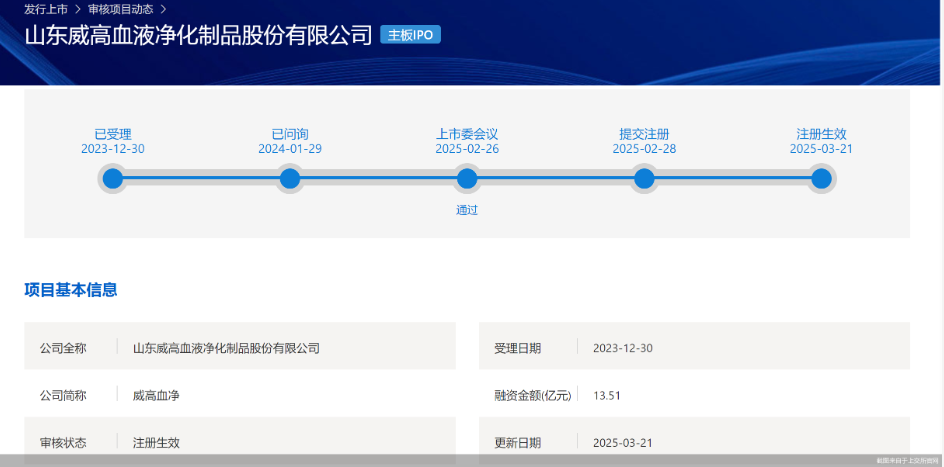The height and width of the screenshot is (467, 944).
Task: Click the 受理日期 field label
Action: [x=517, y=348]
